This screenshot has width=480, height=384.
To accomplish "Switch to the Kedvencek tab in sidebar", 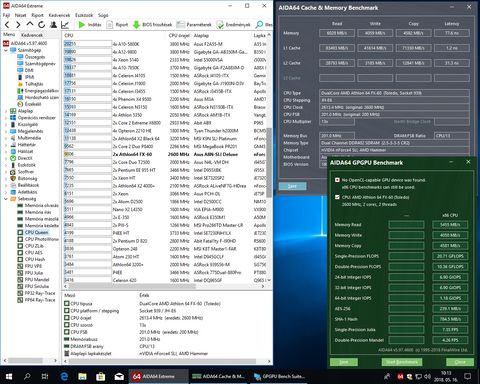I will coord(32,35).
